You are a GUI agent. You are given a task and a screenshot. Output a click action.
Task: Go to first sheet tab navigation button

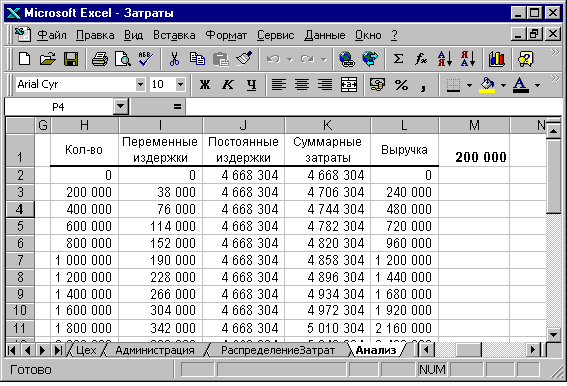pyautogui.click(x=12, y=350)
